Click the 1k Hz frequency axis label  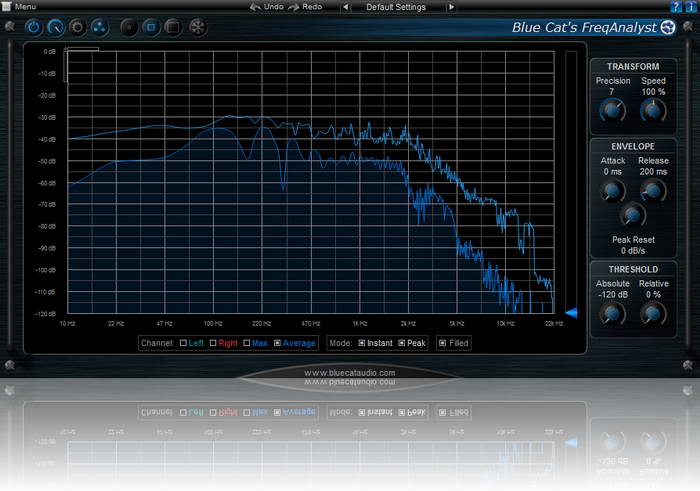(x=360, y=323)
